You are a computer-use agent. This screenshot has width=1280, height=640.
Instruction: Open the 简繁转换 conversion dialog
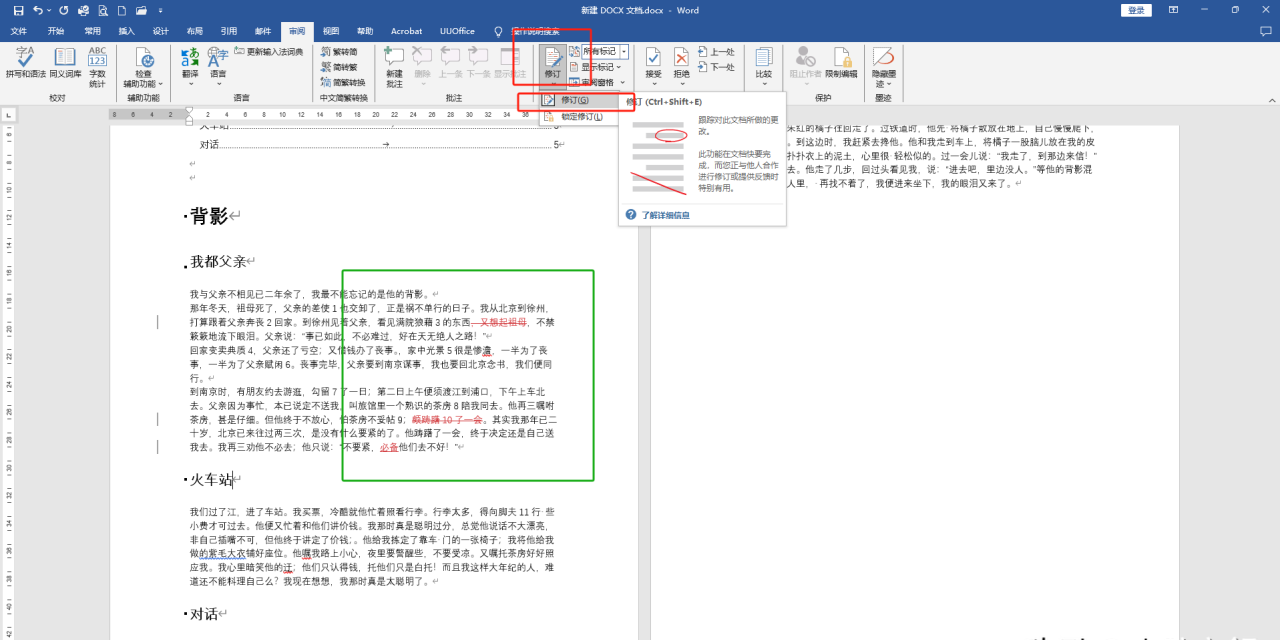(342, 82)
